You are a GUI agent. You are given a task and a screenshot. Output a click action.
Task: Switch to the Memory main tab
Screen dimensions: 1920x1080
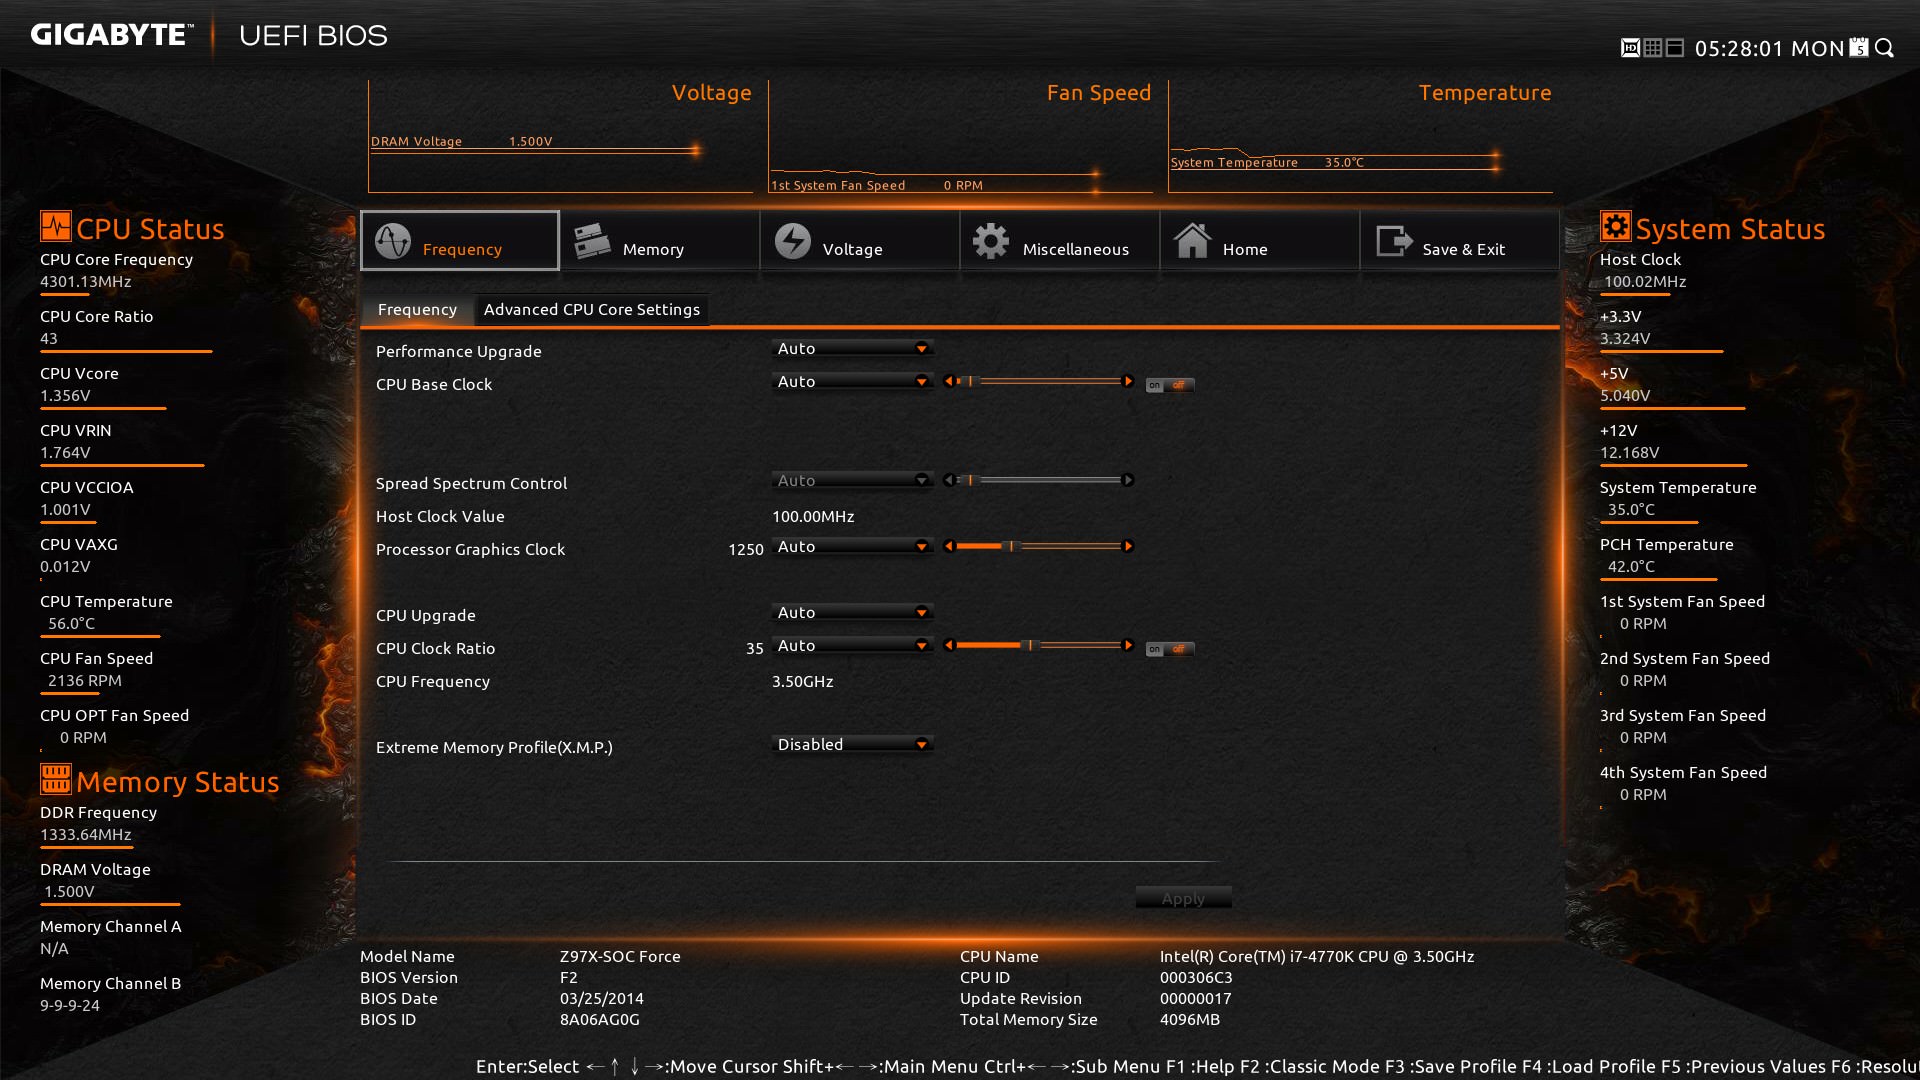pyautogui.click(x=660, y=240)
